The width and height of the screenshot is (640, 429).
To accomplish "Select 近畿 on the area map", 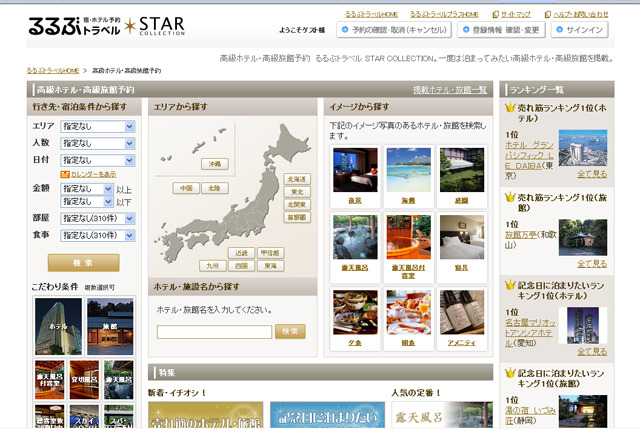I will (x=241, y=253).
